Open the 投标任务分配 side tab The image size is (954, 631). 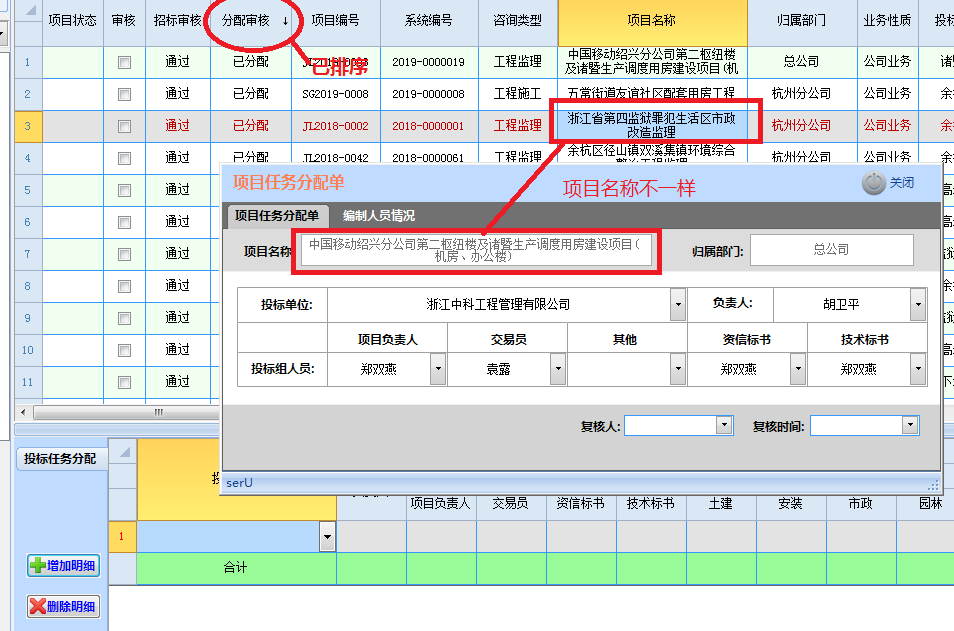pyautogui.click(x=60, y=459)
